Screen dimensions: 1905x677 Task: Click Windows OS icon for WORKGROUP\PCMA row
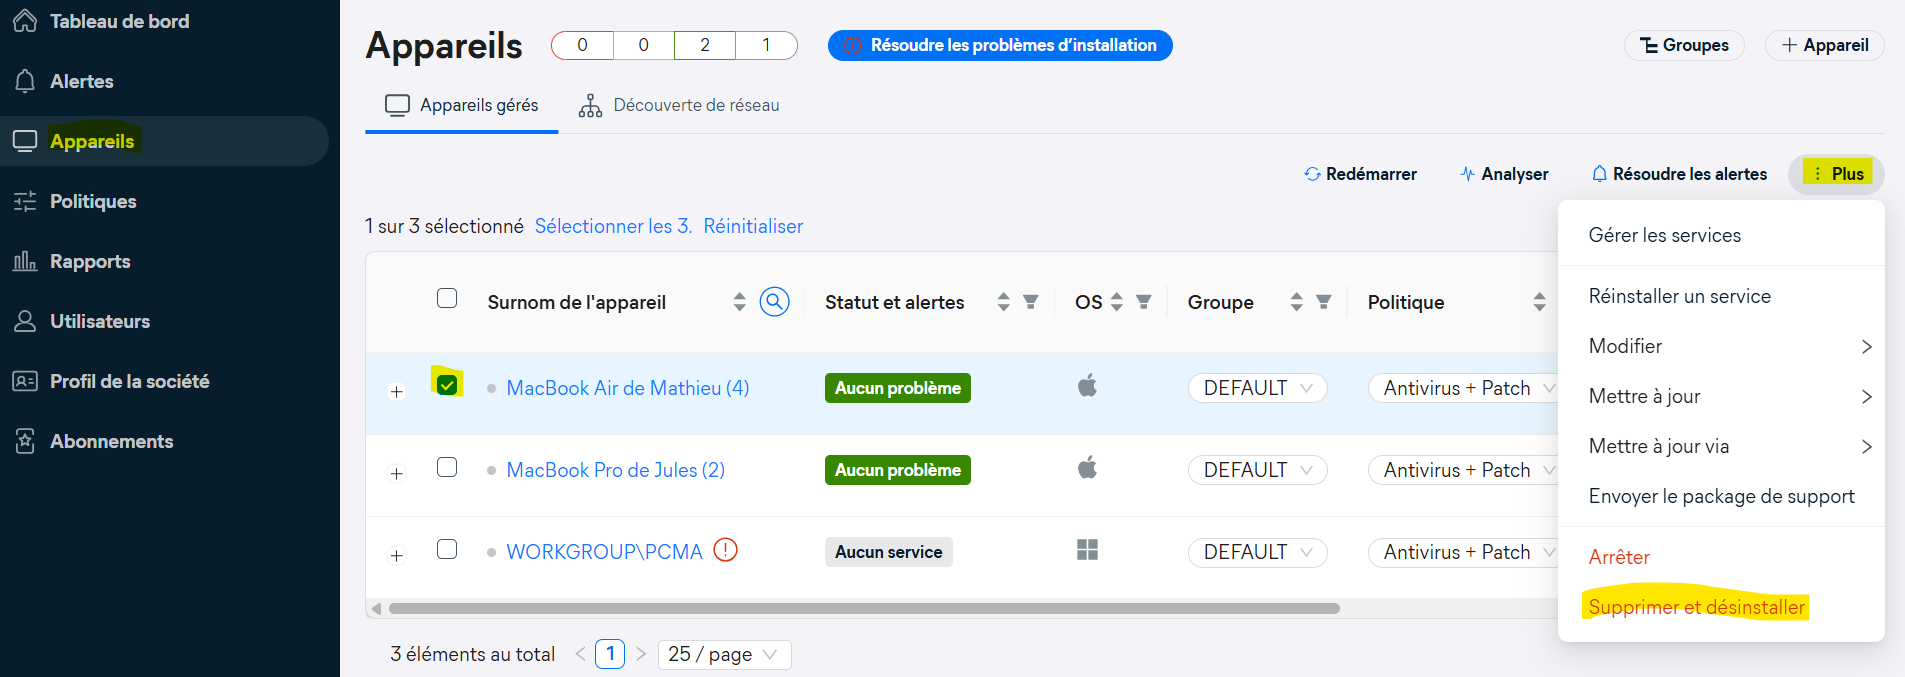pyautogui.click(x=1088, y=550)
